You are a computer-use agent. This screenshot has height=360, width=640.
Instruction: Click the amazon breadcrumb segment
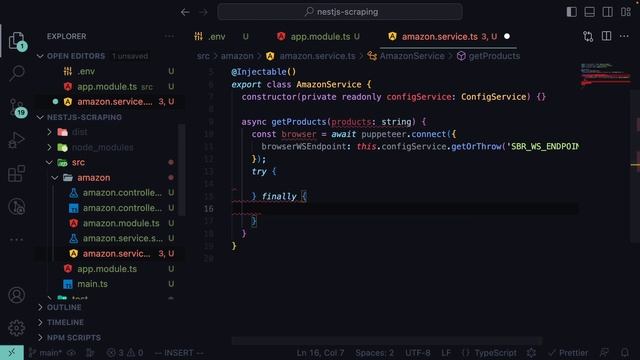pyautogui.click(x=237, y=56)
